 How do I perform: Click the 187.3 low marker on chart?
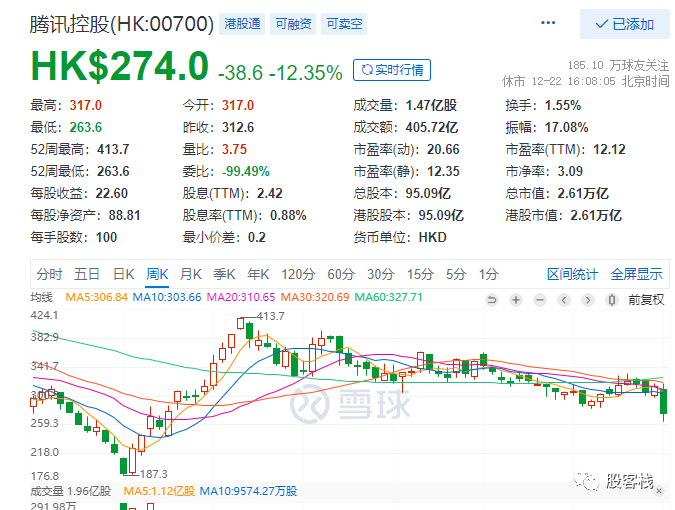click(154, 474)
